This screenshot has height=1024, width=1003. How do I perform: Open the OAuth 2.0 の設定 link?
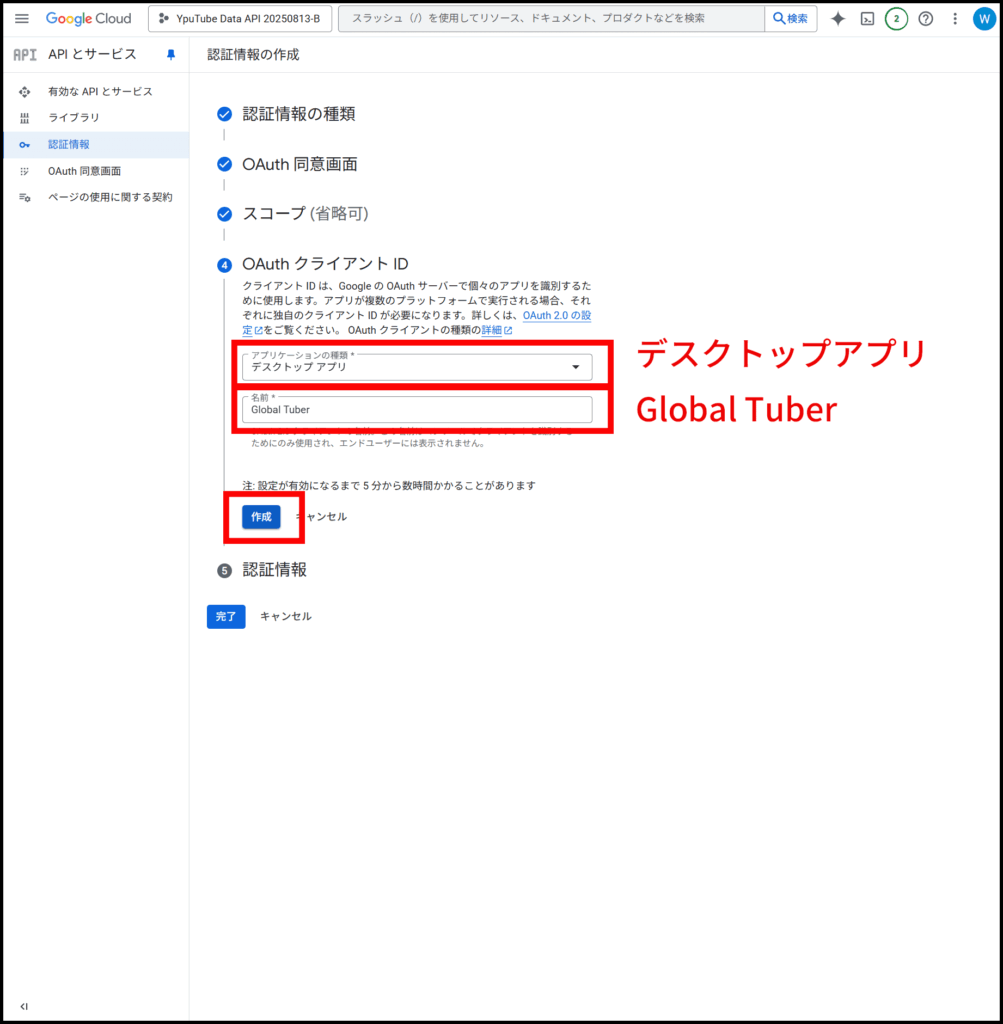coord(557,315)
